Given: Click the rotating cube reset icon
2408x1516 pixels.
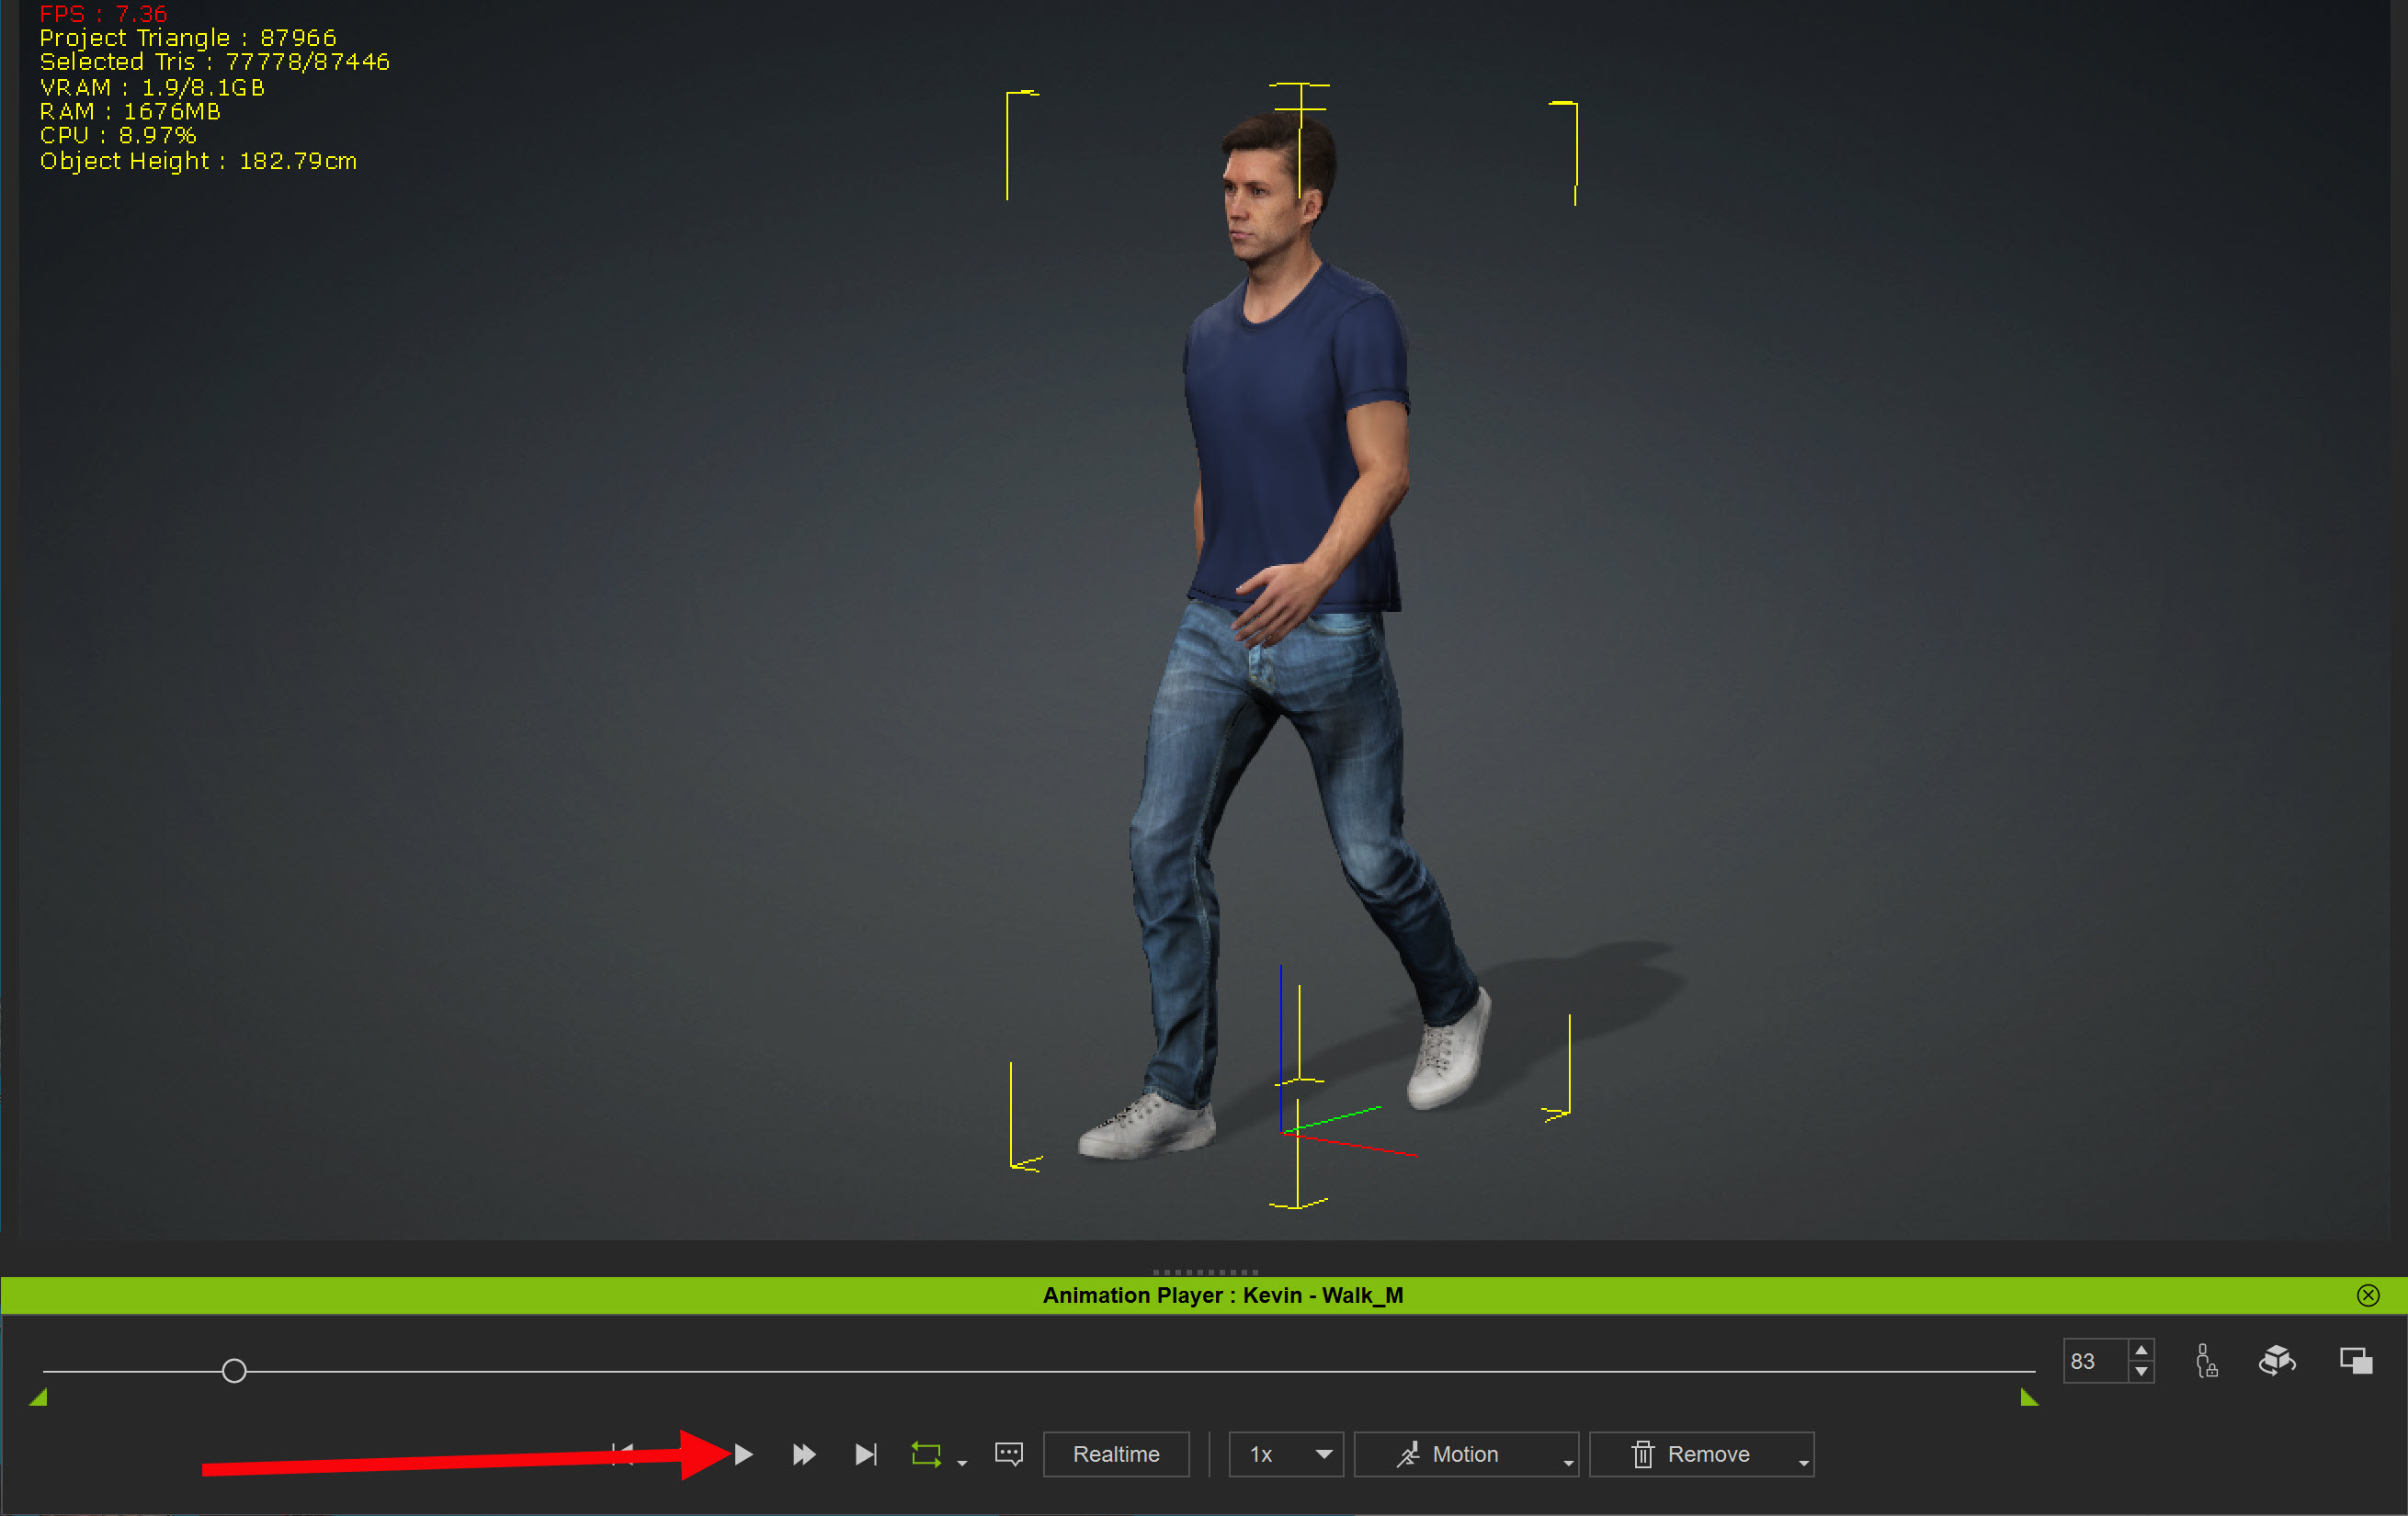Looking at the screenshot, I should (2277, 1361).
